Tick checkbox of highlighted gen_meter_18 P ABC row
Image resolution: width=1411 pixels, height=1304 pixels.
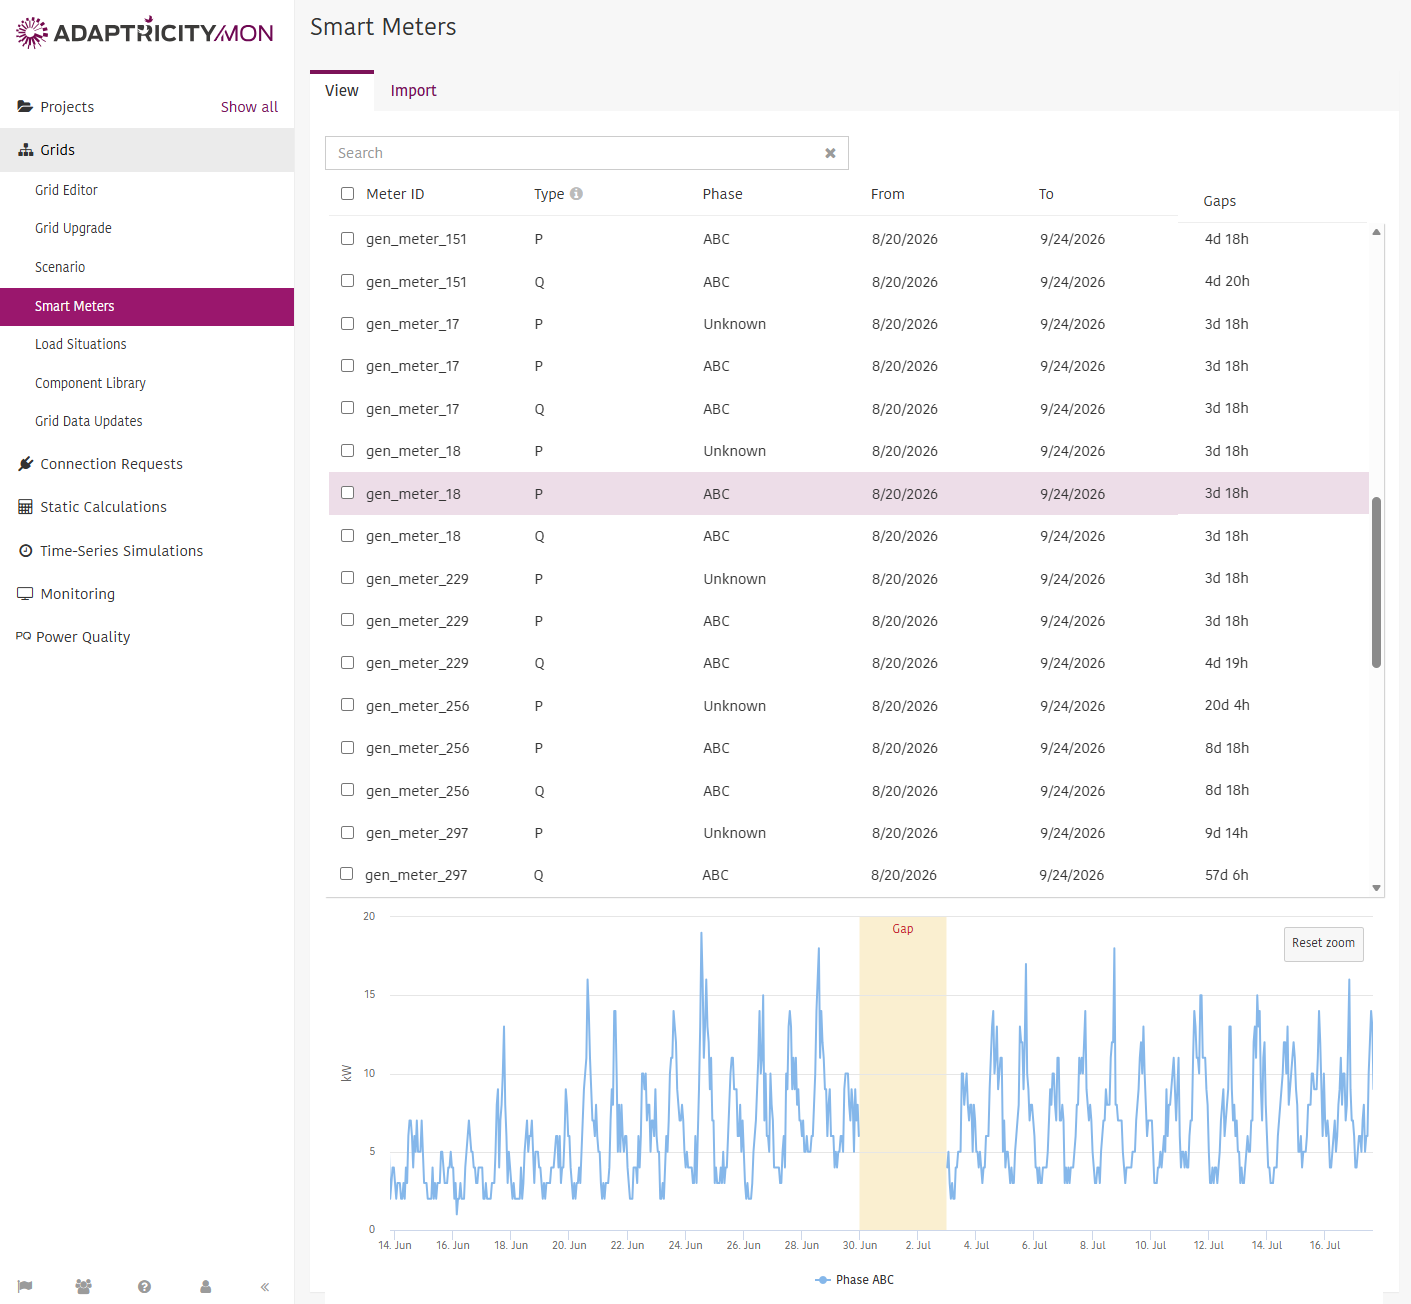347,493
